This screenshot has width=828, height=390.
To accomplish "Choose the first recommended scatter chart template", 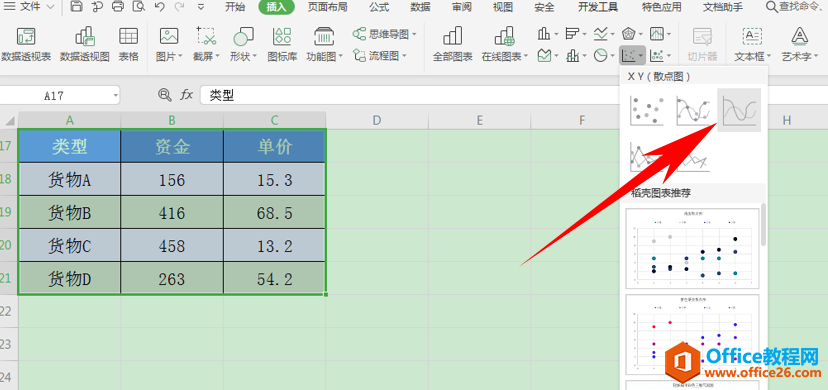I will pyautogui.click(x=692, y=248).
